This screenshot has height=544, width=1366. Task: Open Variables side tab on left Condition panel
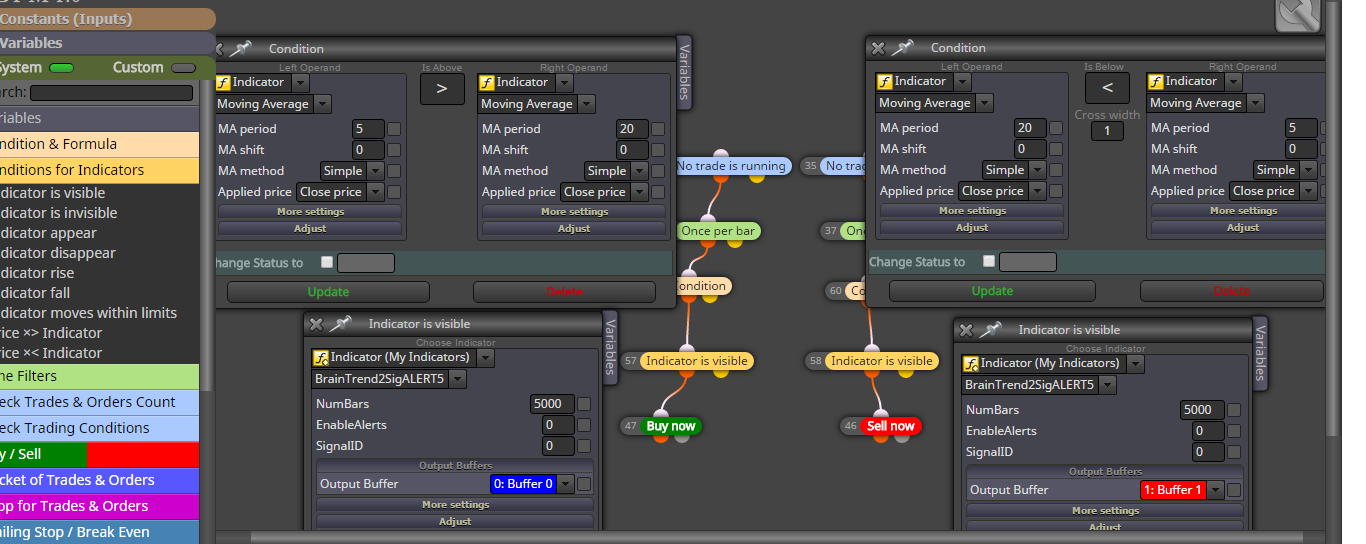click(x=684, y=72)
